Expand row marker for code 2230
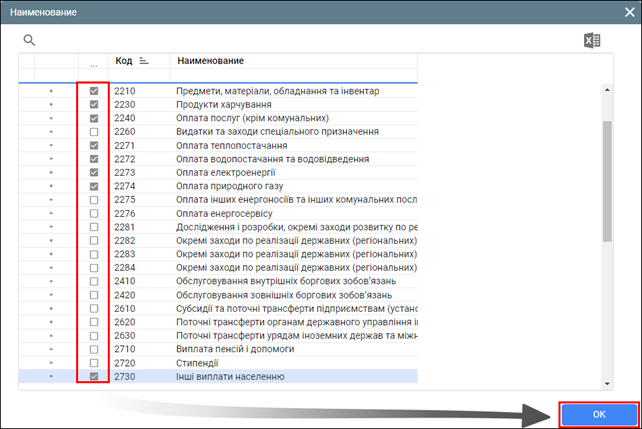Image resolution: width=642 pixels, height=429 pixels. pyautogui.click(x=52, y=105)
